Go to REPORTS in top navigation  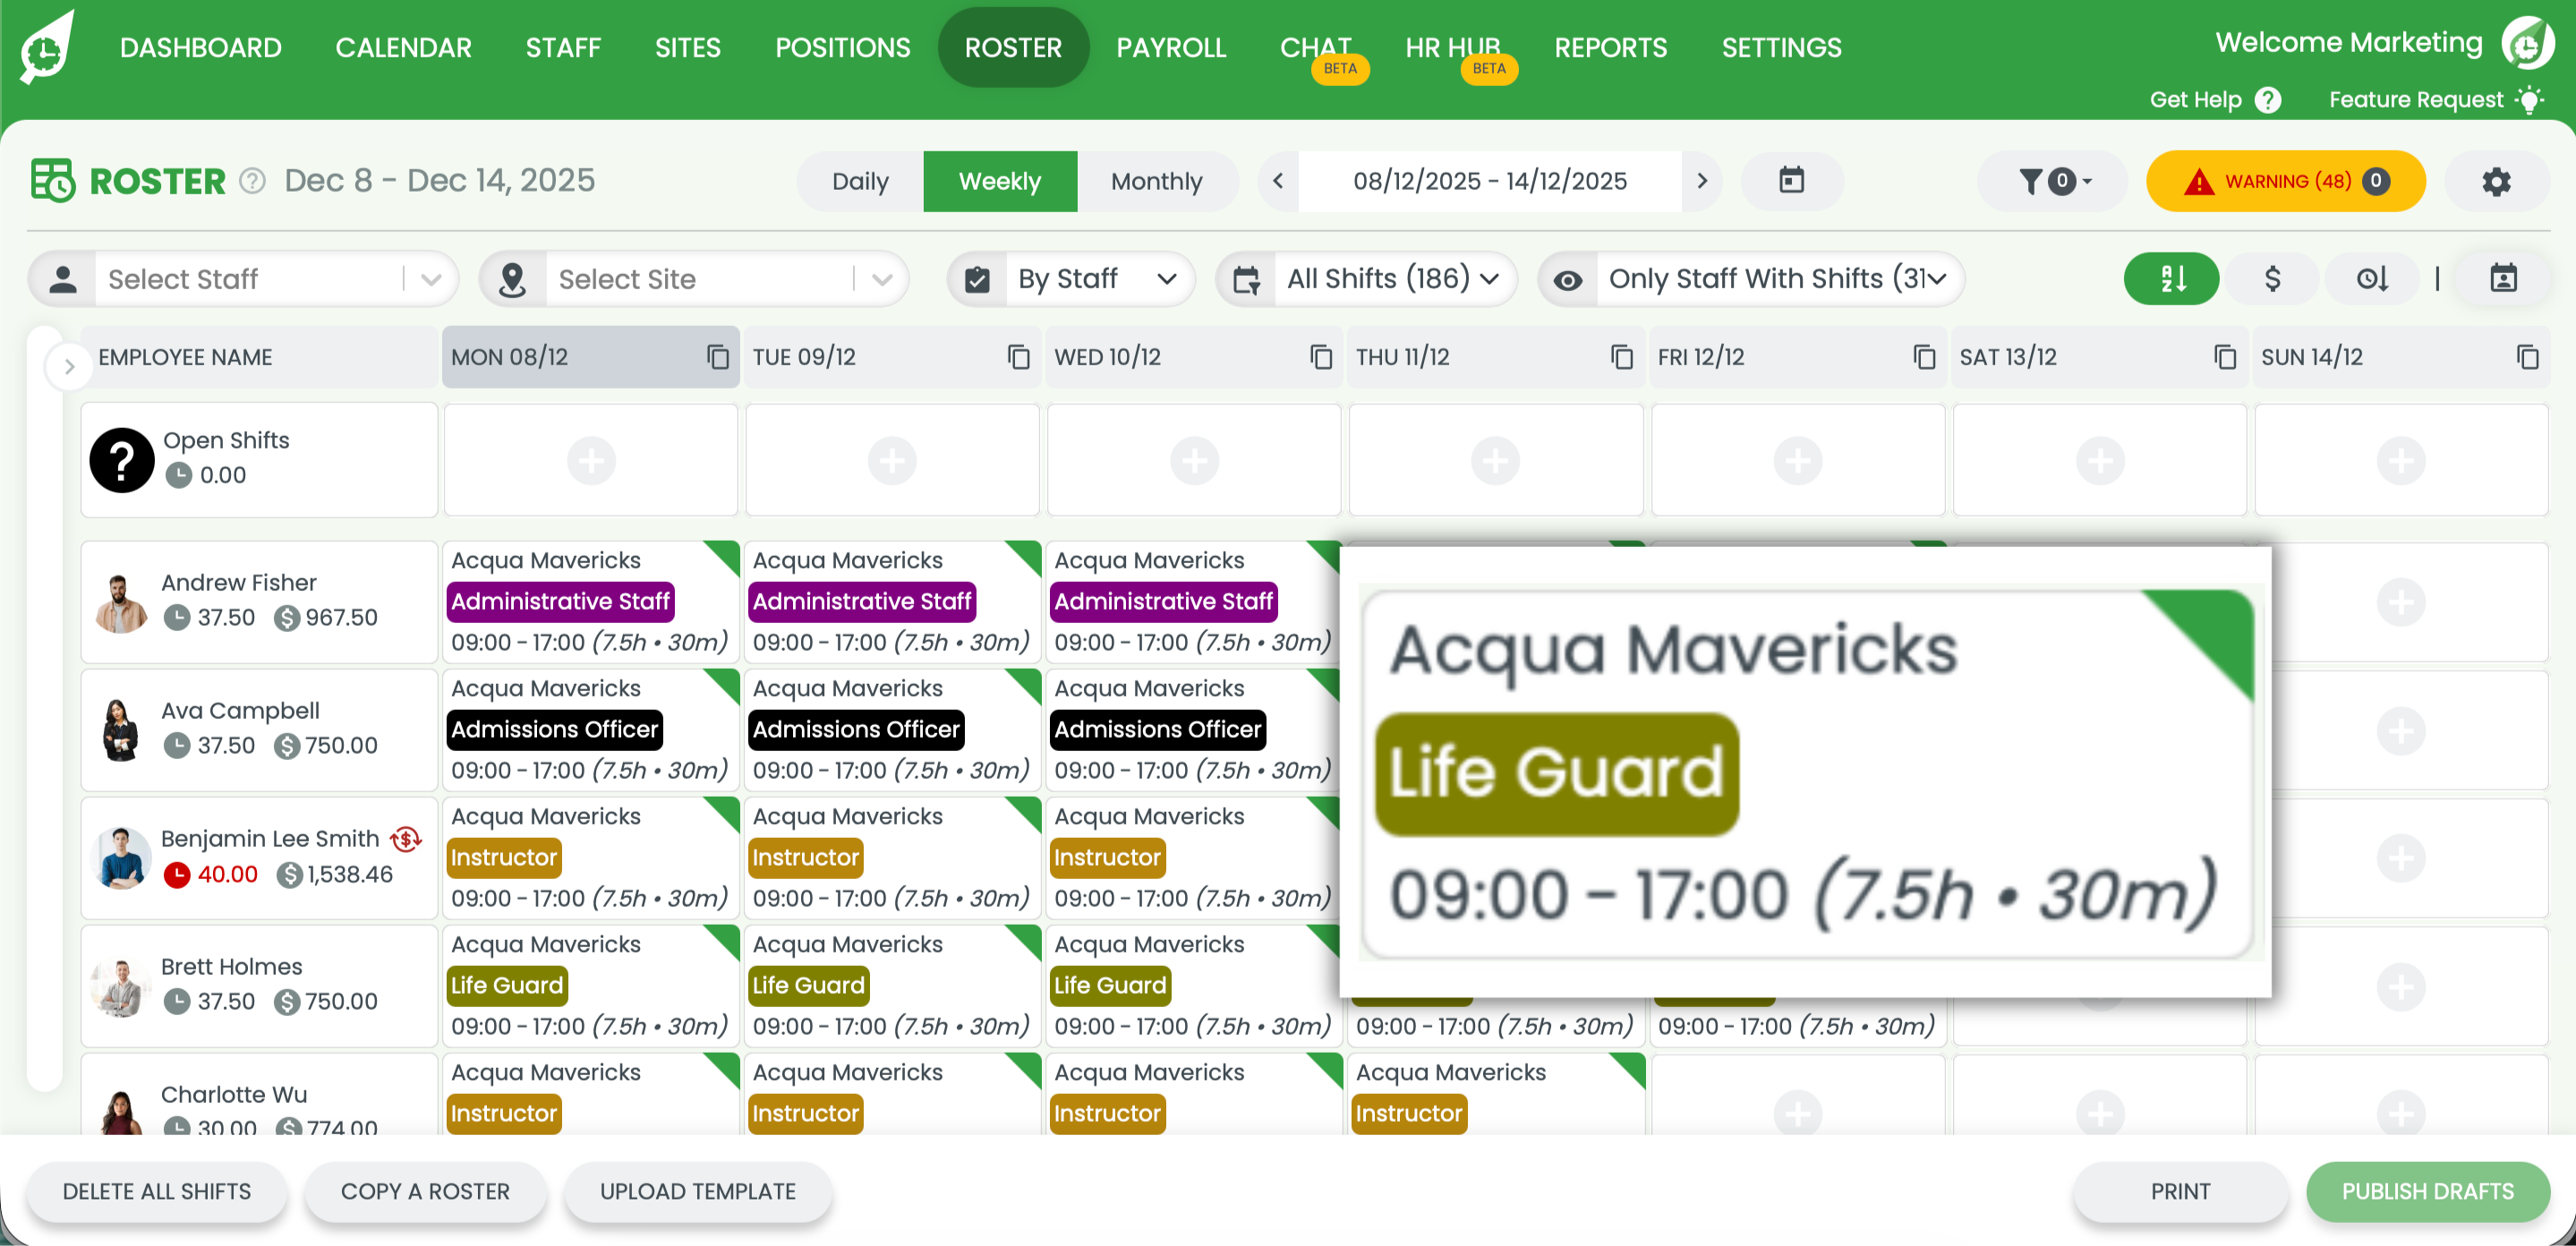tap(1610, 47)
